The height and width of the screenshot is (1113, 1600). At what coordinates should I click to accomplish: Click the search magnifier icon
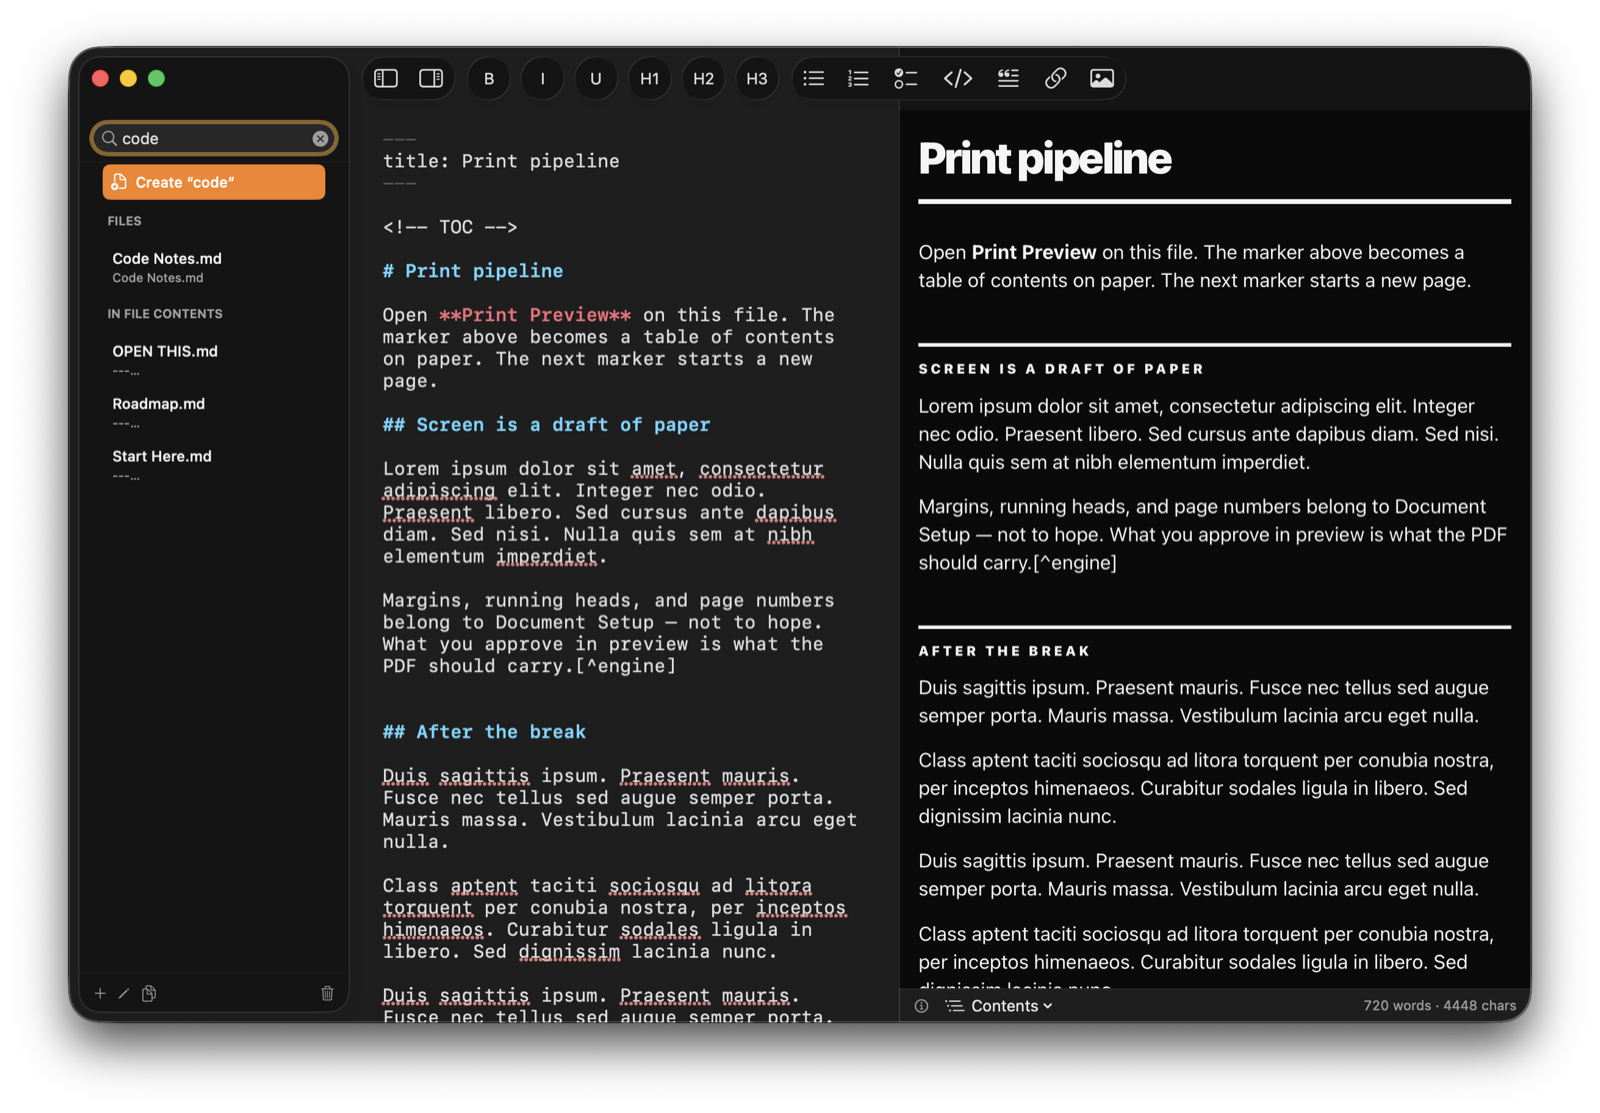(x=110, y=138)
